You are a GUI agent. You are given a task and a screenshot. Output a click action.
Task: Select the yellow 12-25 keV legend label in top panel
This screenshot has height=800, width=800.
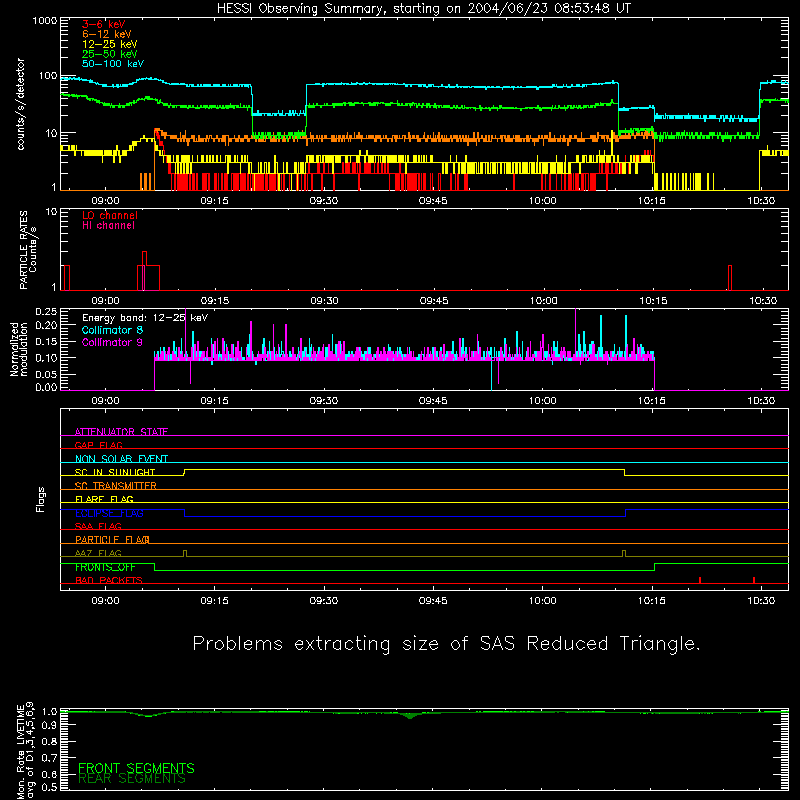[x=110, y=44]
